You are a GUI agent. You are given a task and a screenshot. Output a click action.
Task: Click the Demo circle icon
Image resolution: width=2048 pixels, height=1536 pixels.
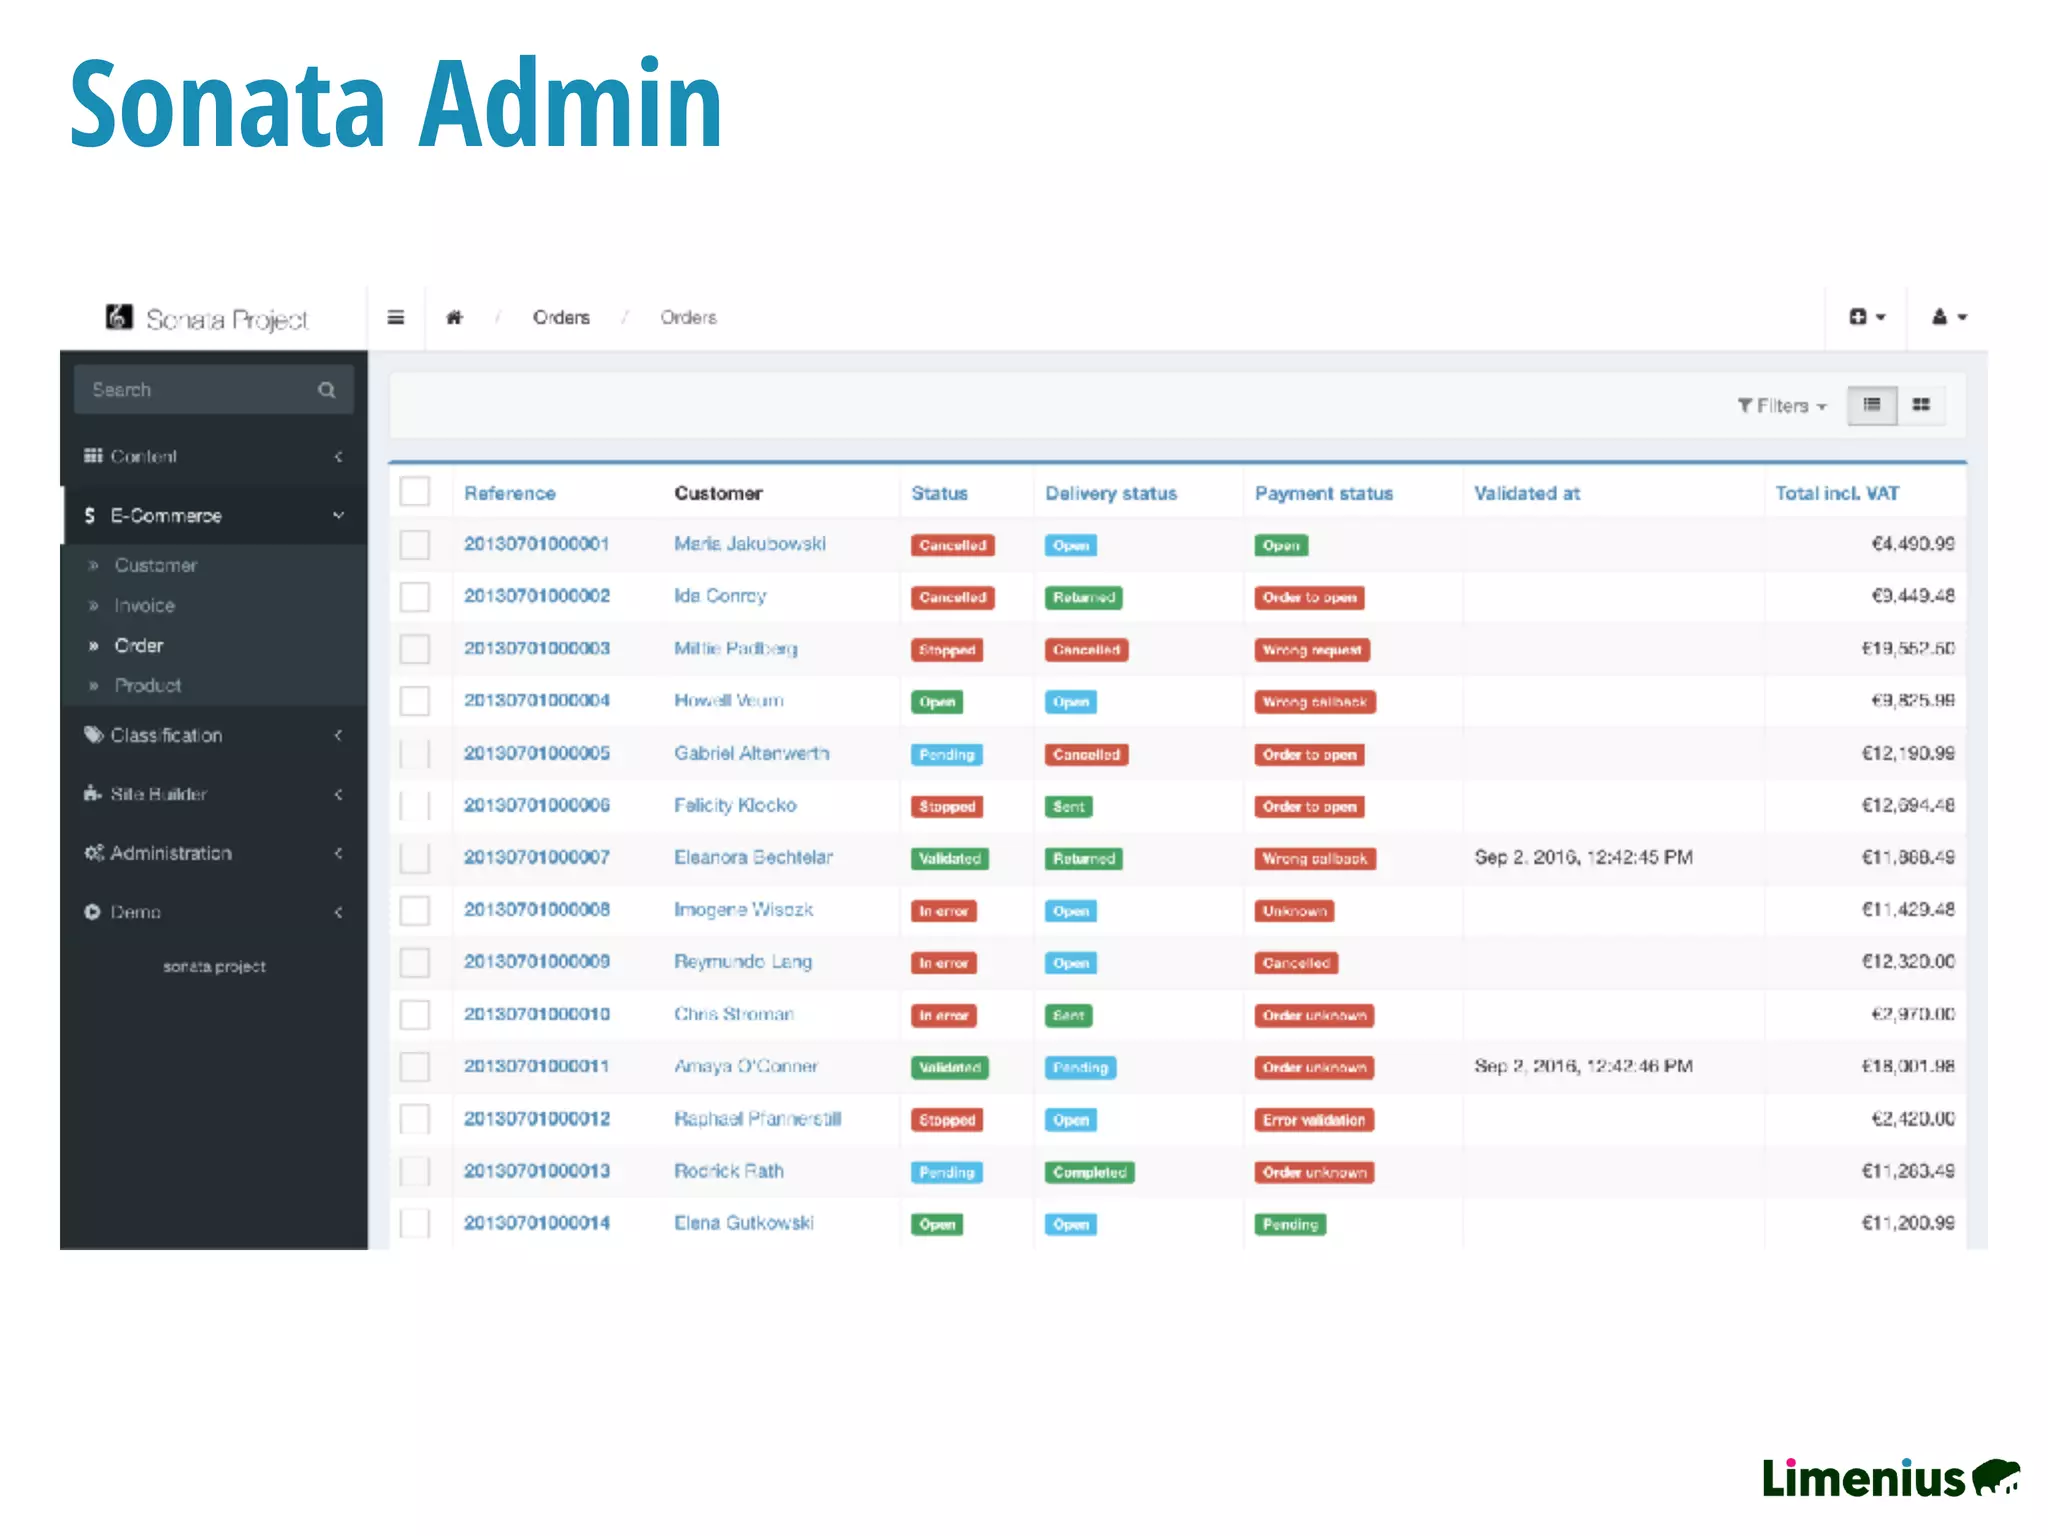92,911
